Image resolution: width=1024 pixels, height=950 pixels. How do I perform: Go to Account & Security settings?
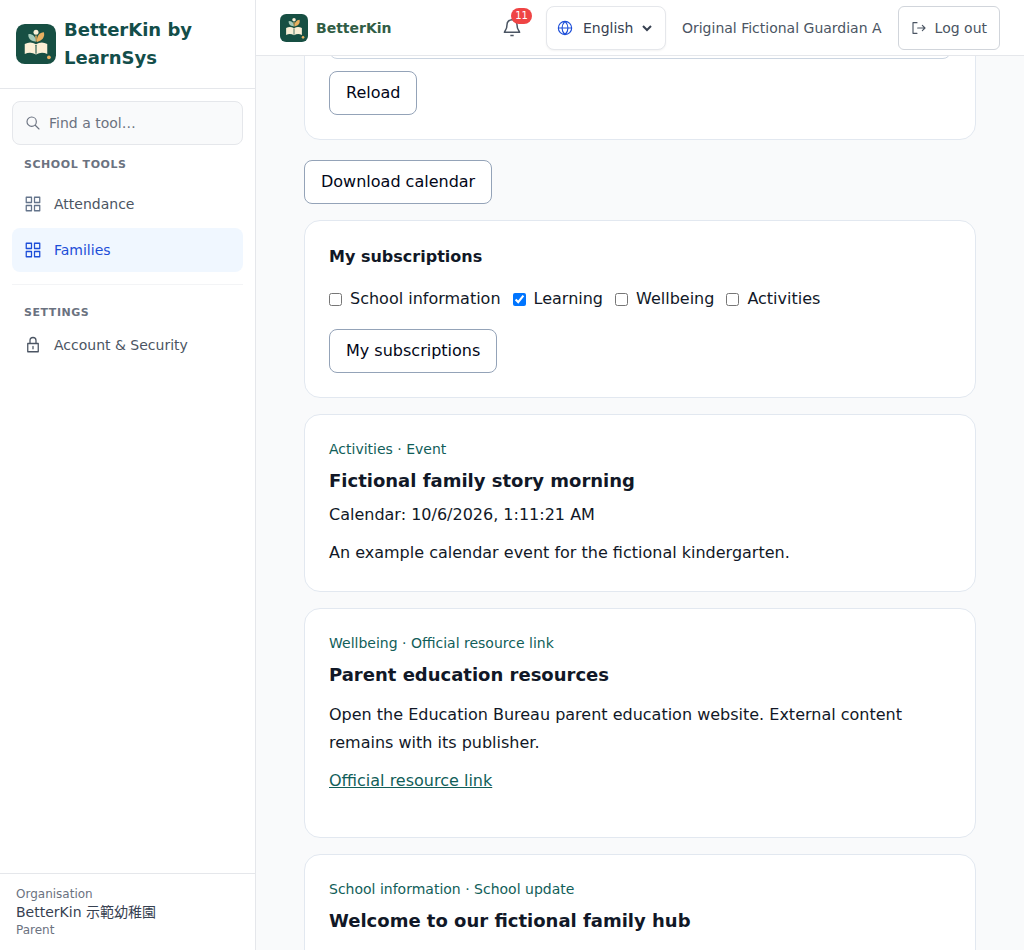point(127,345)
